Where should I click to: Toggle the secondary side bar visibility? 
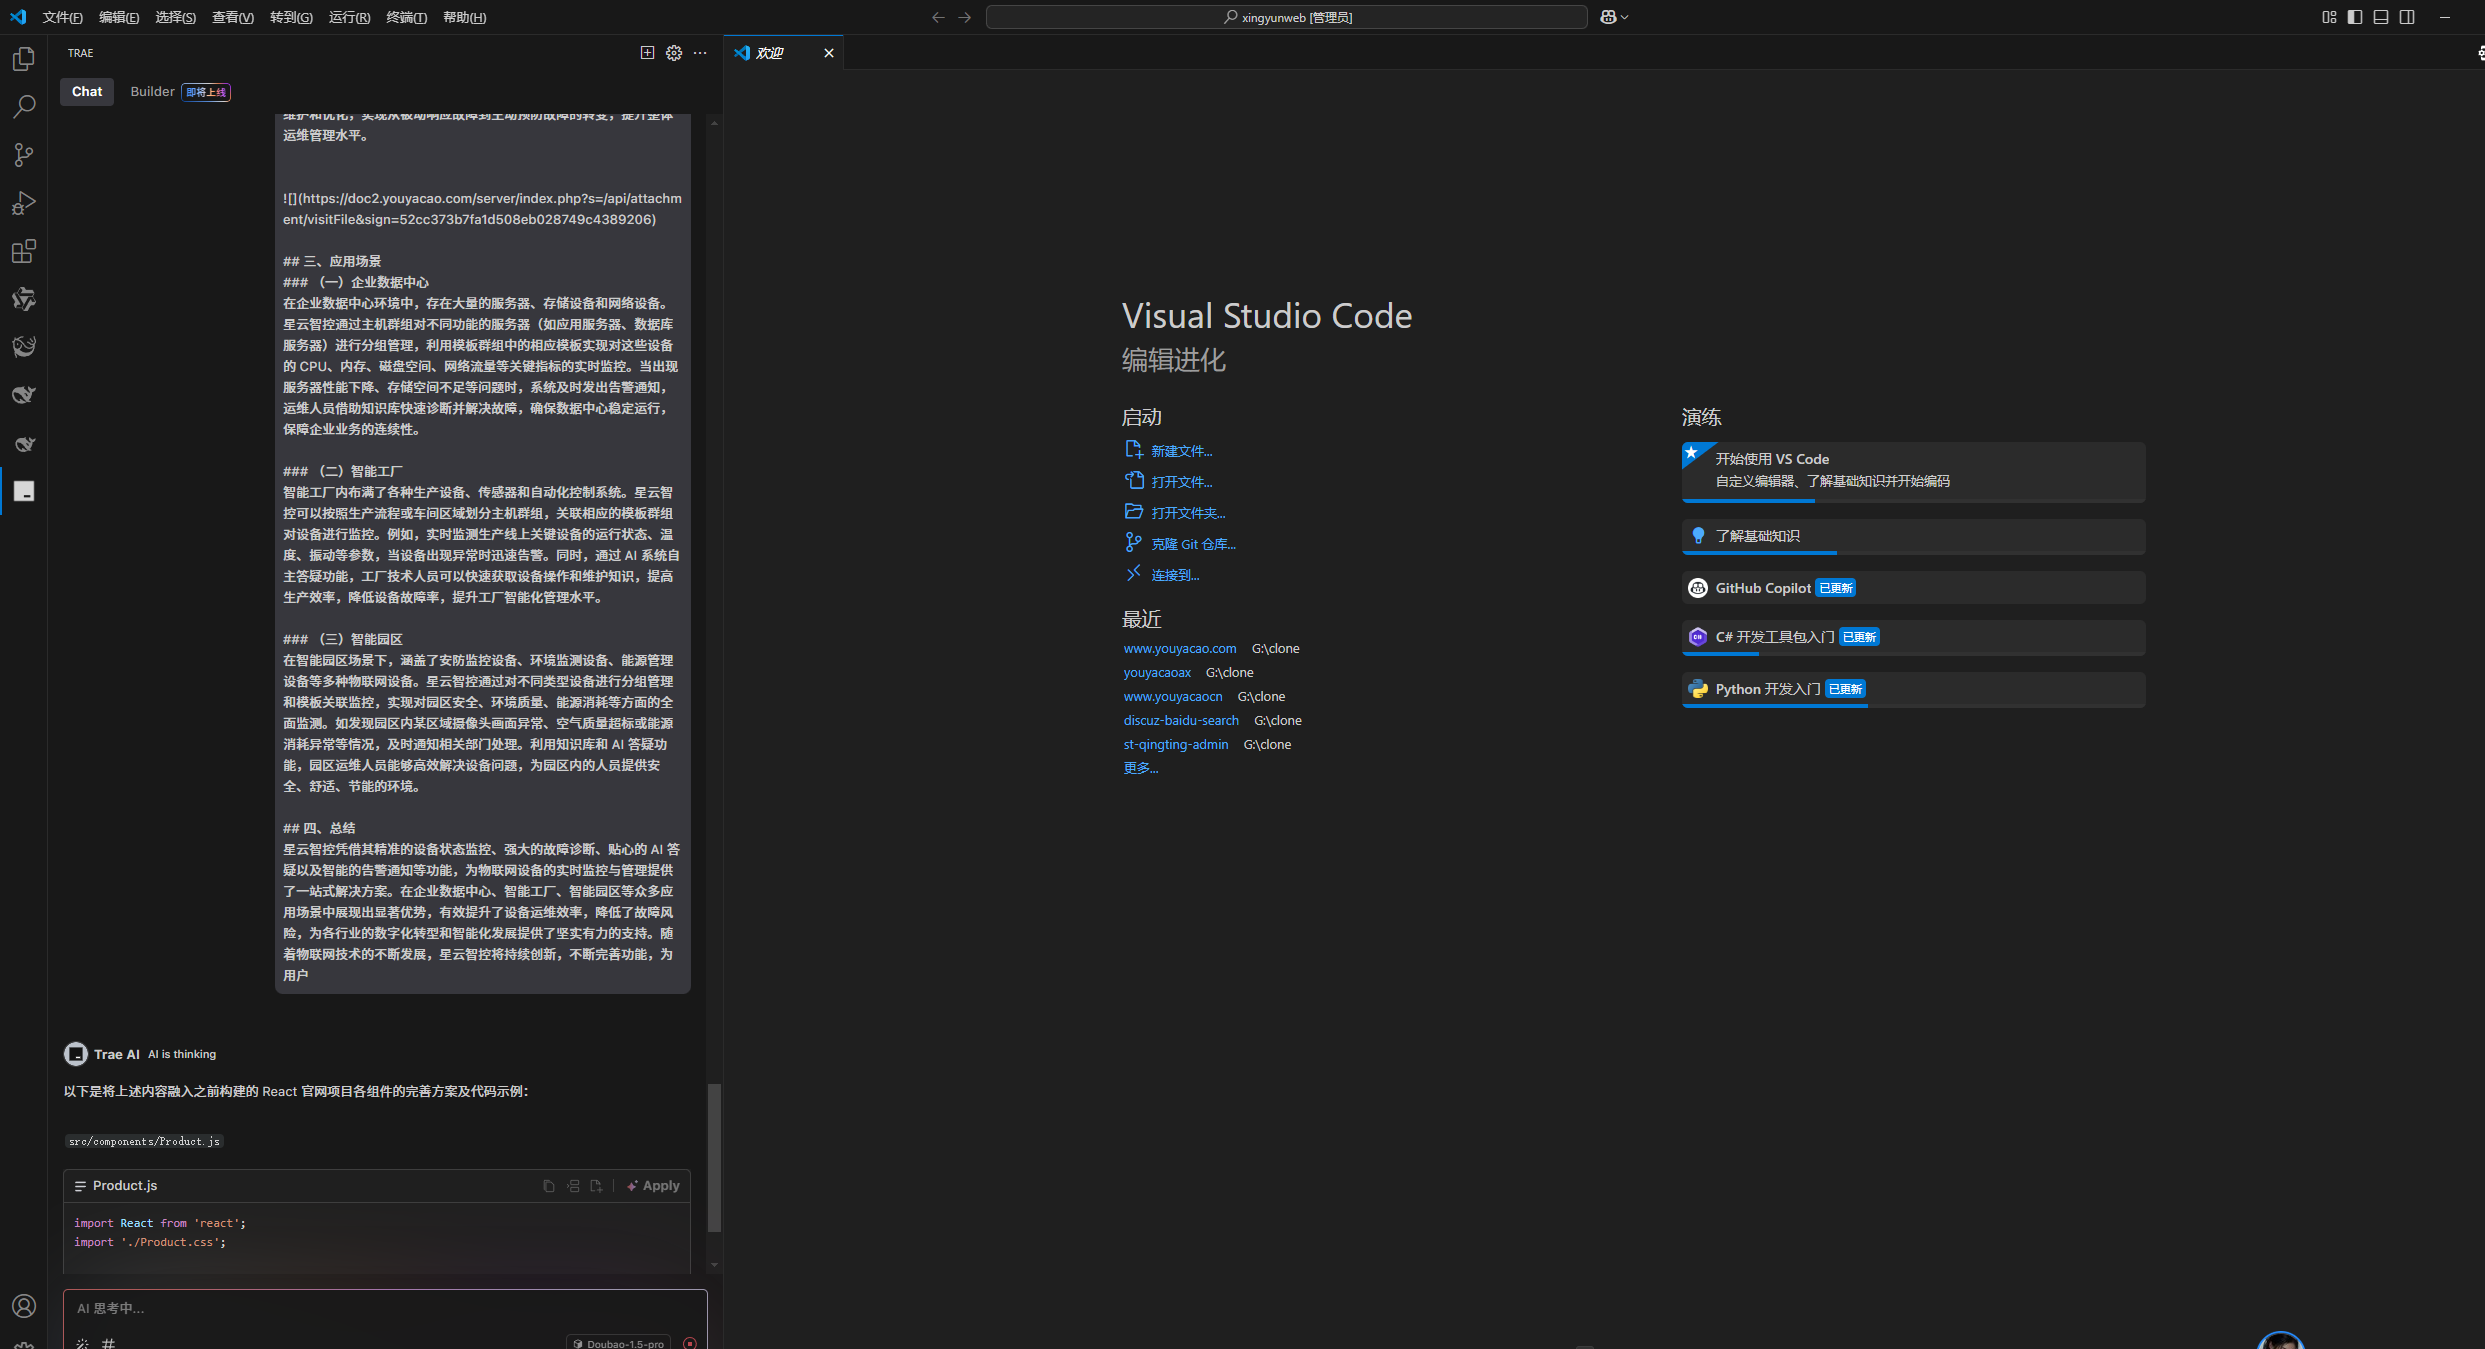tap(2407, 17)
